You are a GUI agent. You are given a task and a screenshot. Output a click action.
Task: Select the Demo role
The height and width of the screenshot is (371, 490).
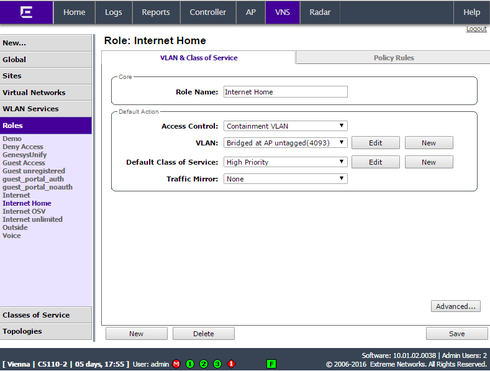12,138
